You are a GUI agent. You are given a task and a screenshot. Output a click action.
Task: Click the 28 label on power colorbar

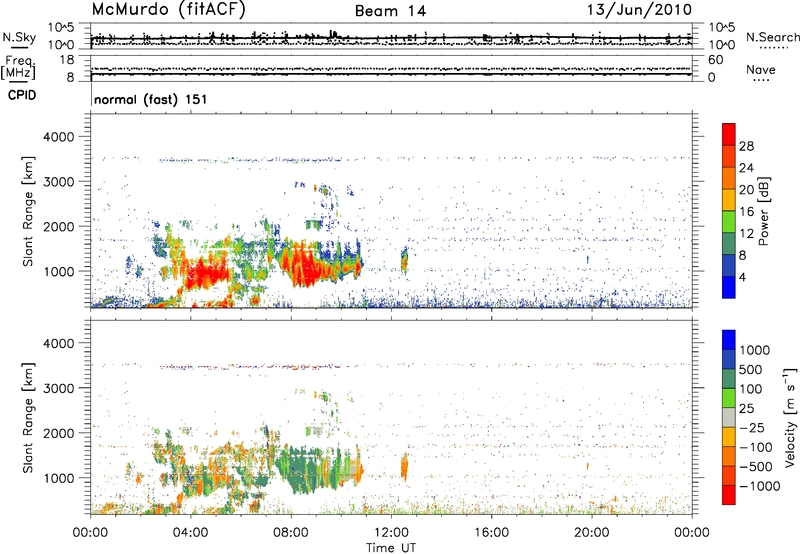pyautogui.click(x=746, y=146)
